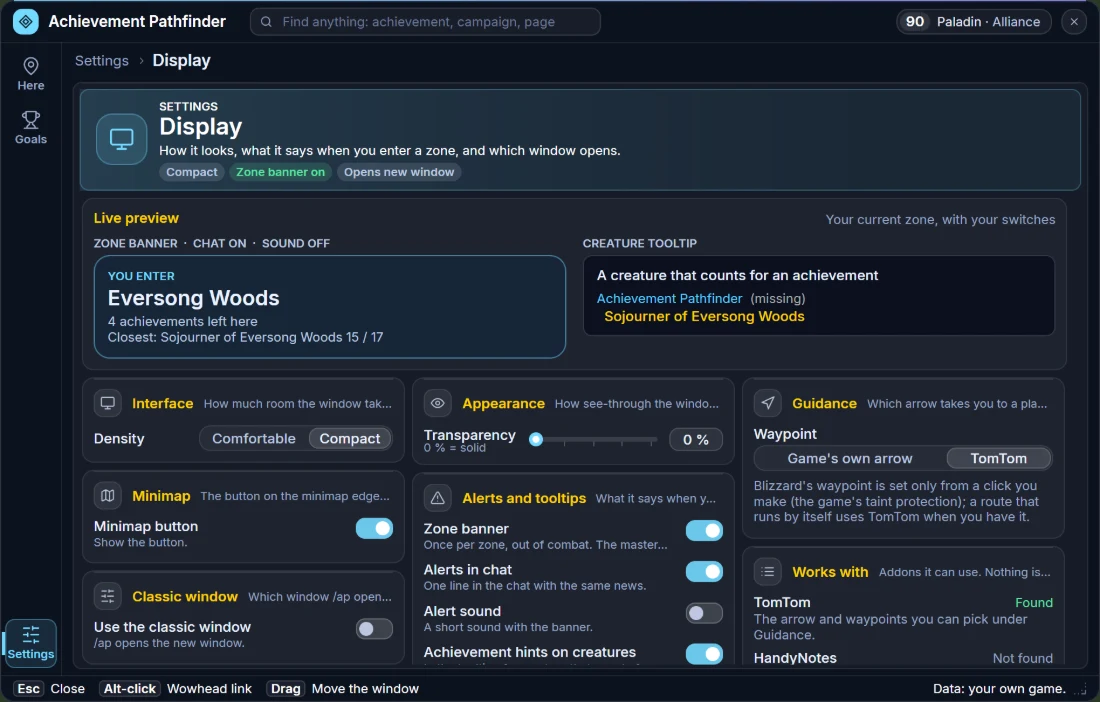Click the Compact status chip
The width and height of the screenshot is (1100, 702).
coord(192,172)
